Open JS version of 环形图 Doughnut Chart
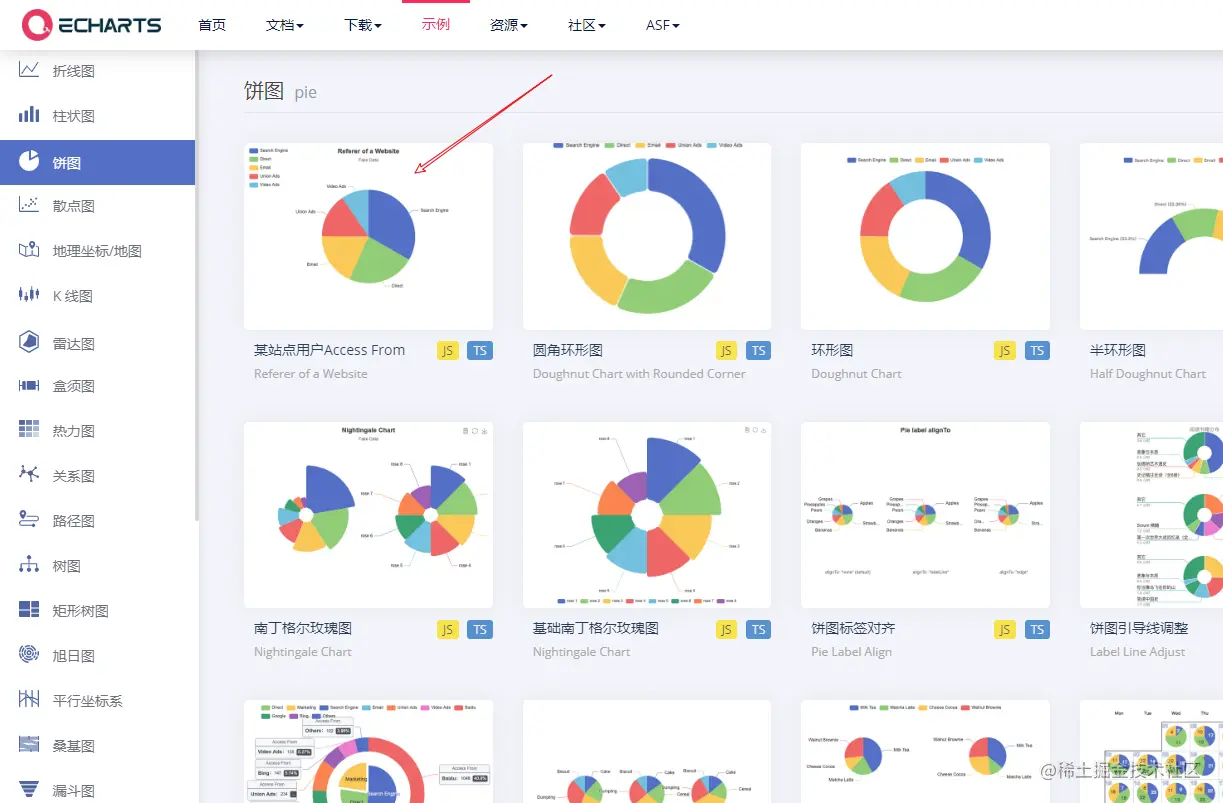The height and width of the screenshot is (803, 1223). (1004, 350)
